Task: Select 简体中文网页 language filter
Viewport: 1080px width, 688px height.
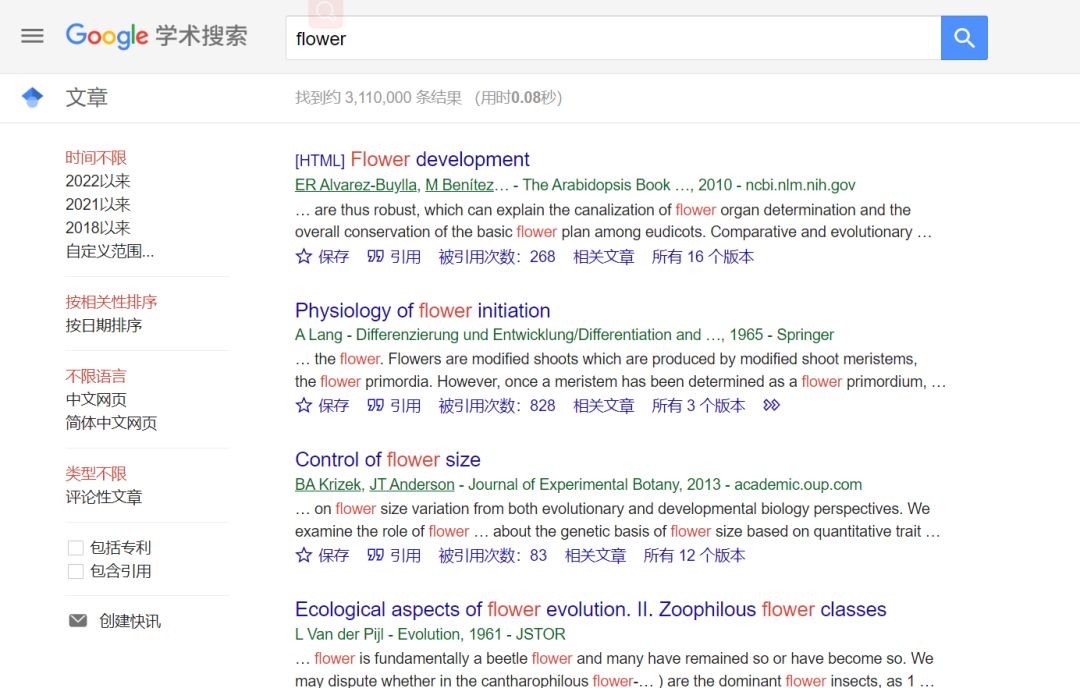Action: click(x=111, y=423)
